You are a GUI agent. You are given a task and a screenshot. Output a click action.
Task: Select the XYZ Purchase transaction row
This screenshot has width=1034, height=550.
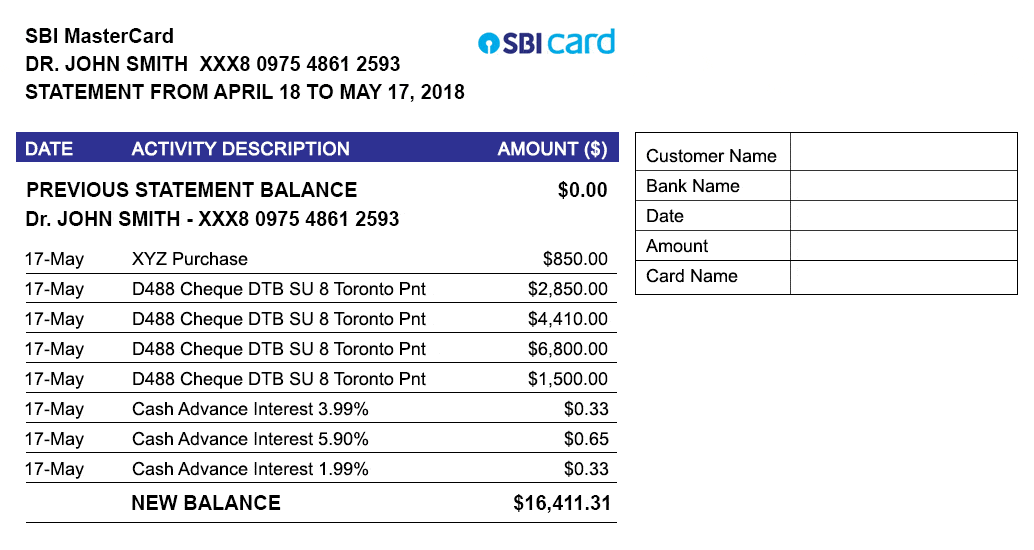(190, 259)
